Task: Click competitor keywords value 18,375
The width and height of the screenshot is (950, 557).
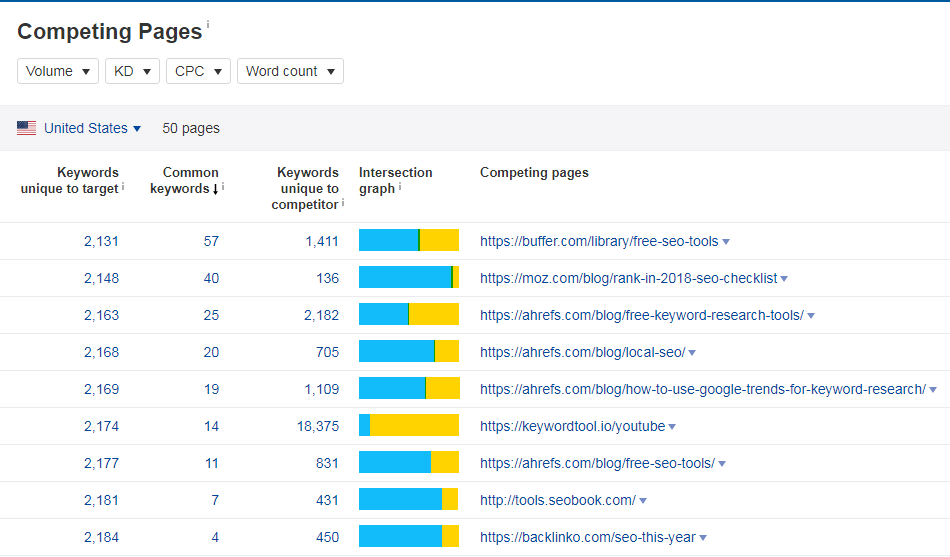Action: click(317, 426)
